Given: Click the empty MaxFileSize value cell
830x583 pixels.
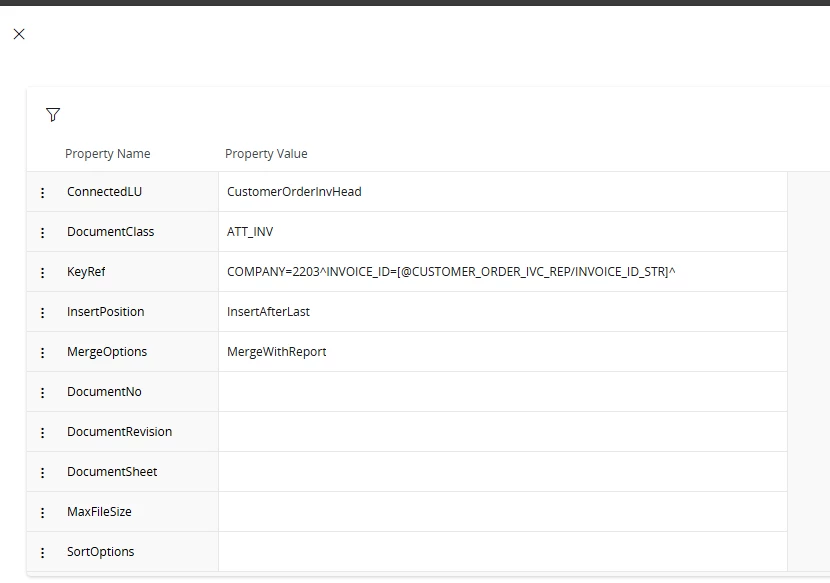Looking at the screenshot, I should click(502, 512).
